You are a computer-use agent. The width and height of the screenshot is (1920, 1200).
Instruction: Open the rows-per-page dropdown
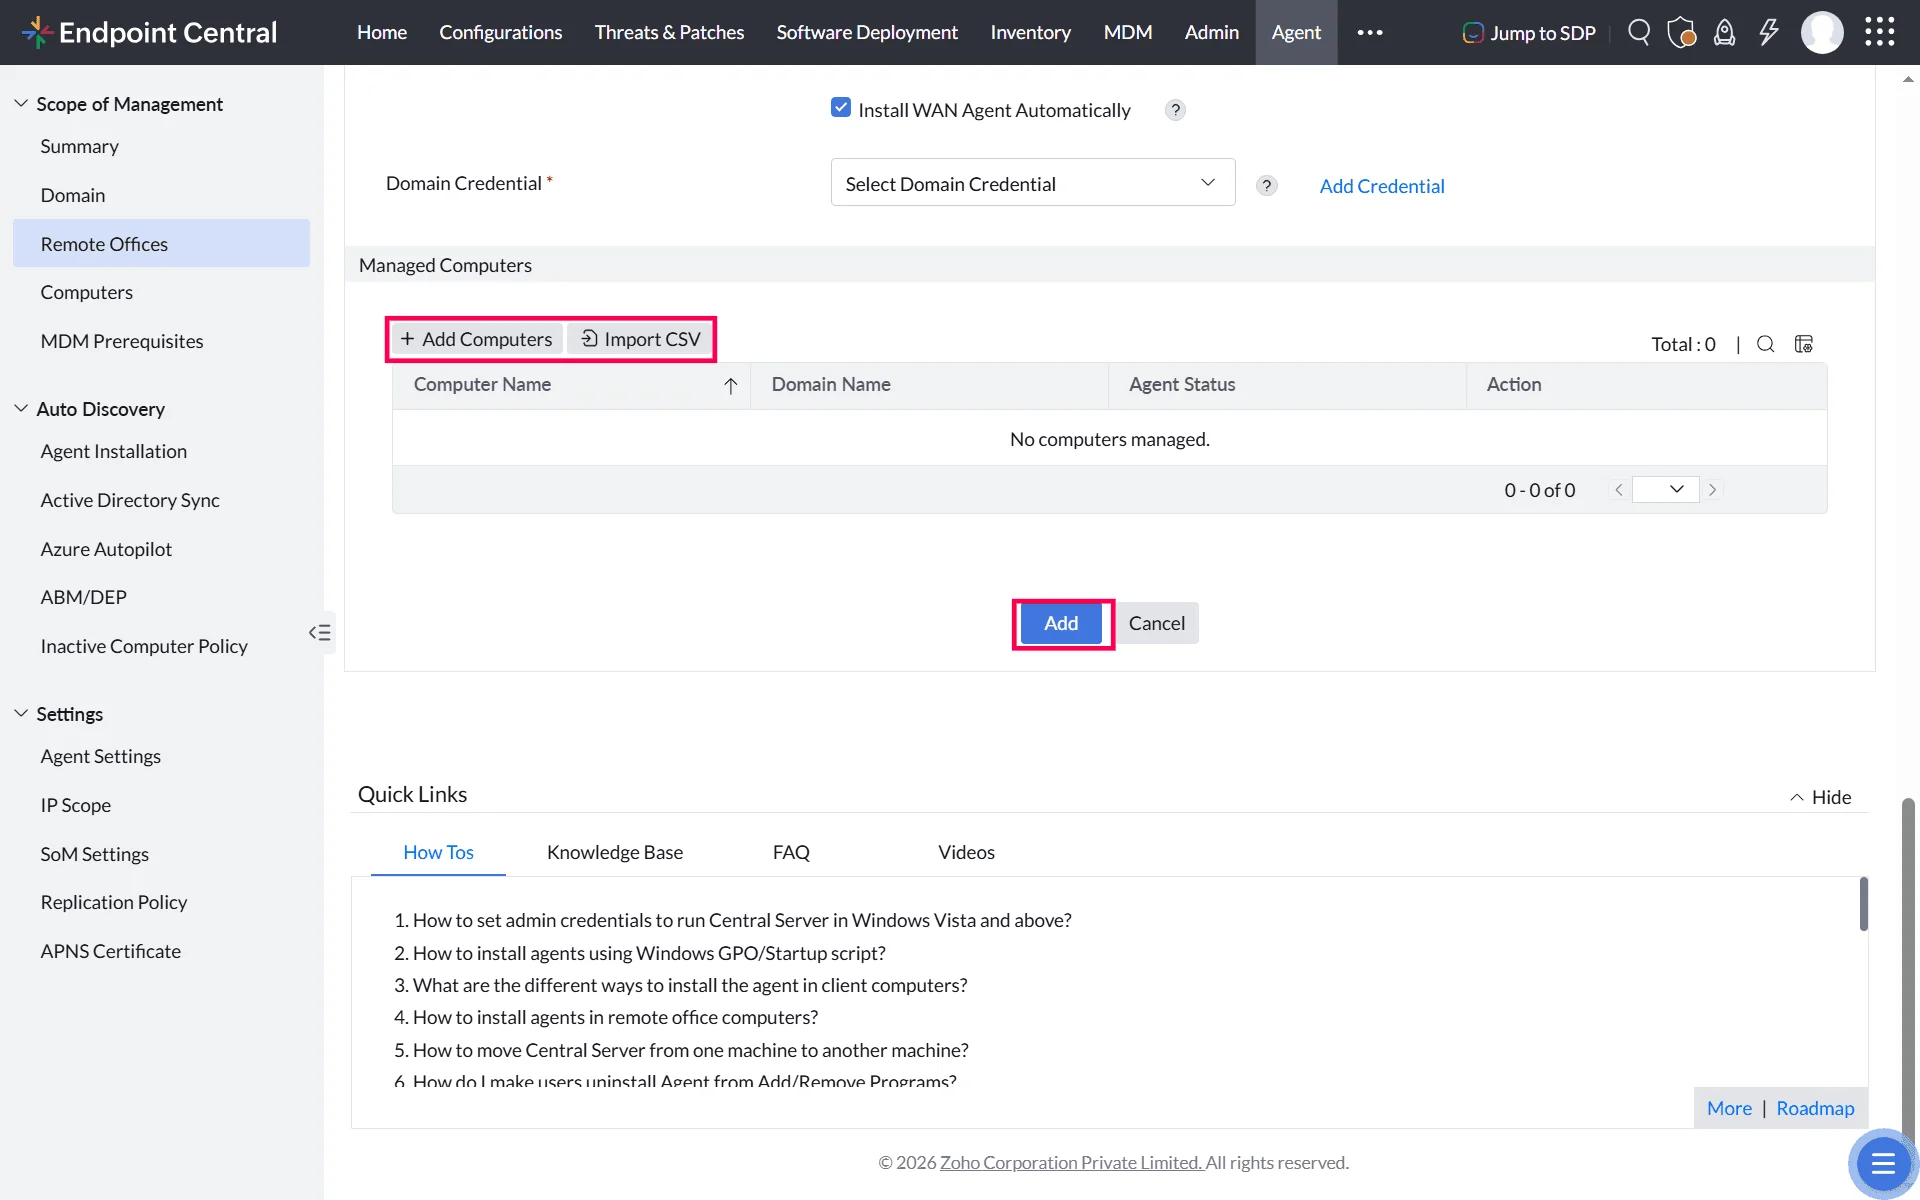[x=1665, y=489]
